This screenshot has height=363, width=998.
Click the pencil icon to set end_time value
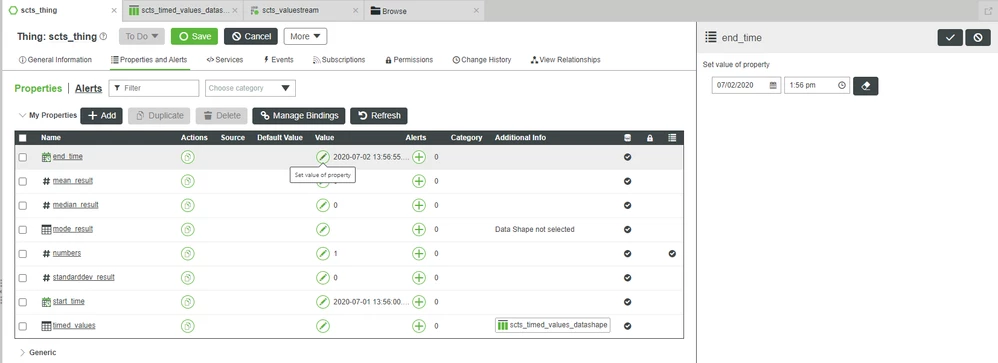coord(323,157)
